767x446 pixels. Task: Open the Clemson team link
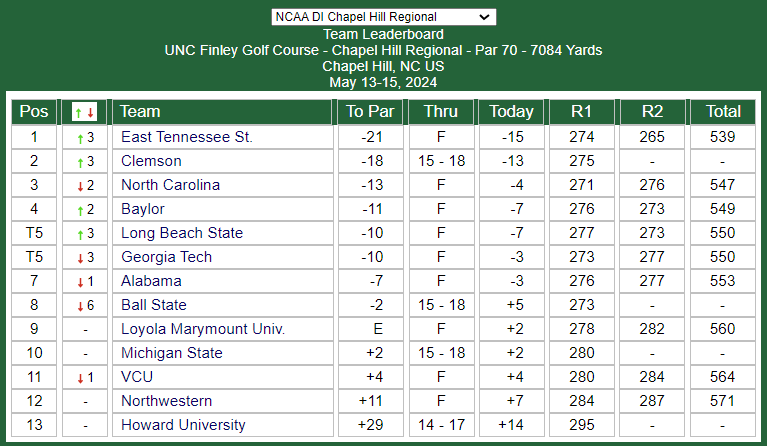(151, 161)
